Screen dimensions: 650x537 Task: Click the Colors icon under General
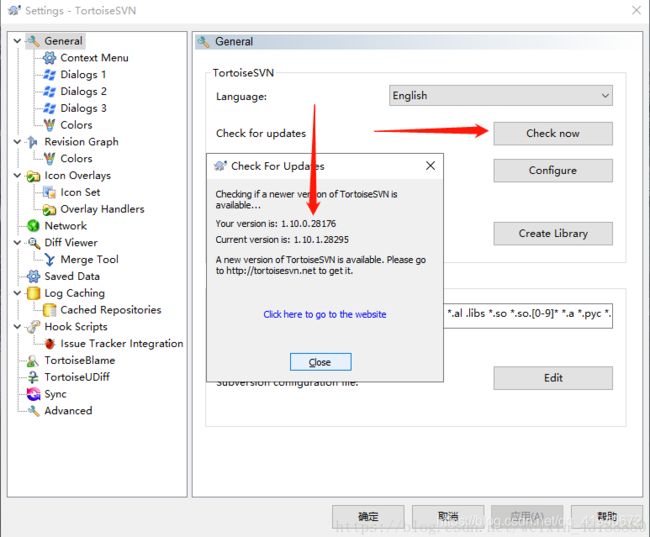pos(49,125)
